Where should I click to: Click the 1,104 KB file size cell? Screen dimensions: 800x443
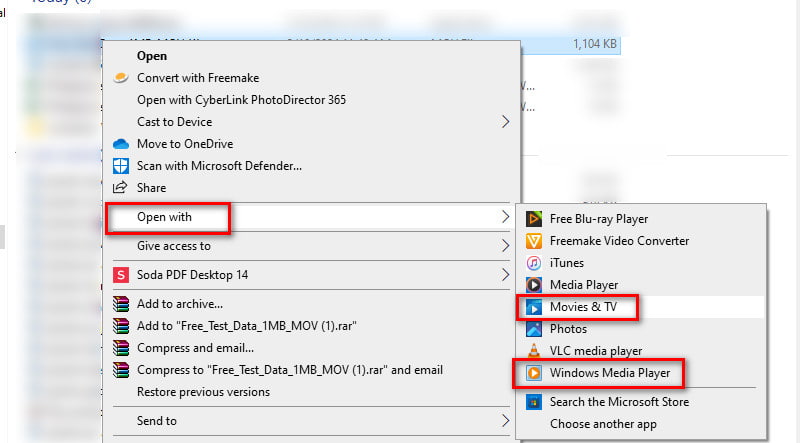tap(595, 44)
